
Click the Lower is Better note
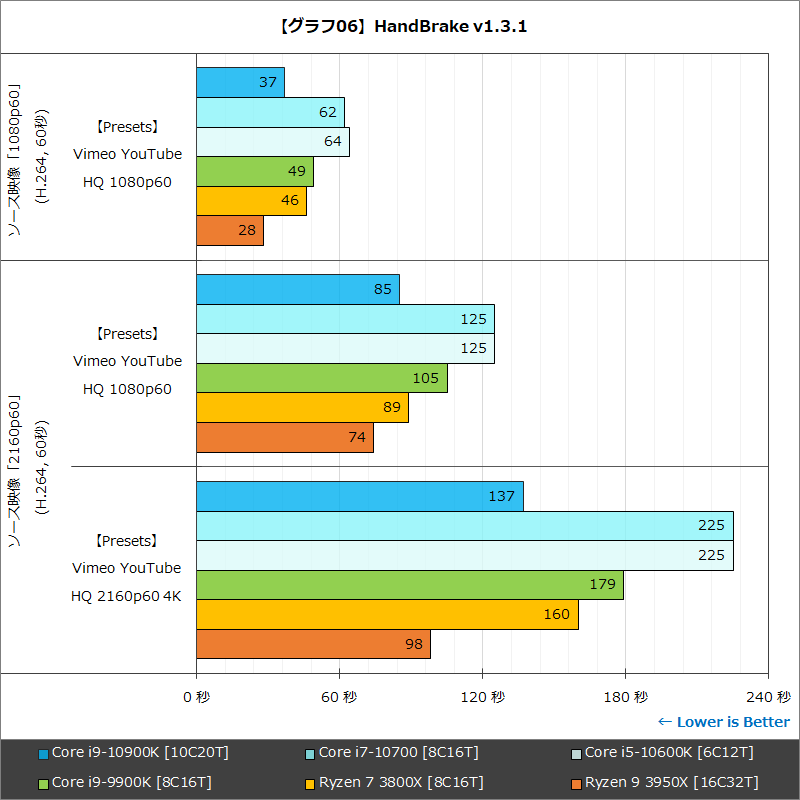click(723, 722)
